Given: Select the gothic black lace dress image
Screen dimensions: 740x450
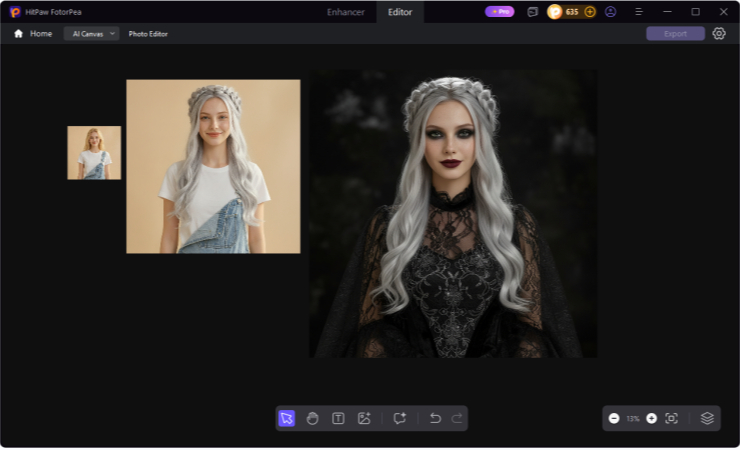Looking at the screenshot, I should pyautogui.click(x=453, y=213).
